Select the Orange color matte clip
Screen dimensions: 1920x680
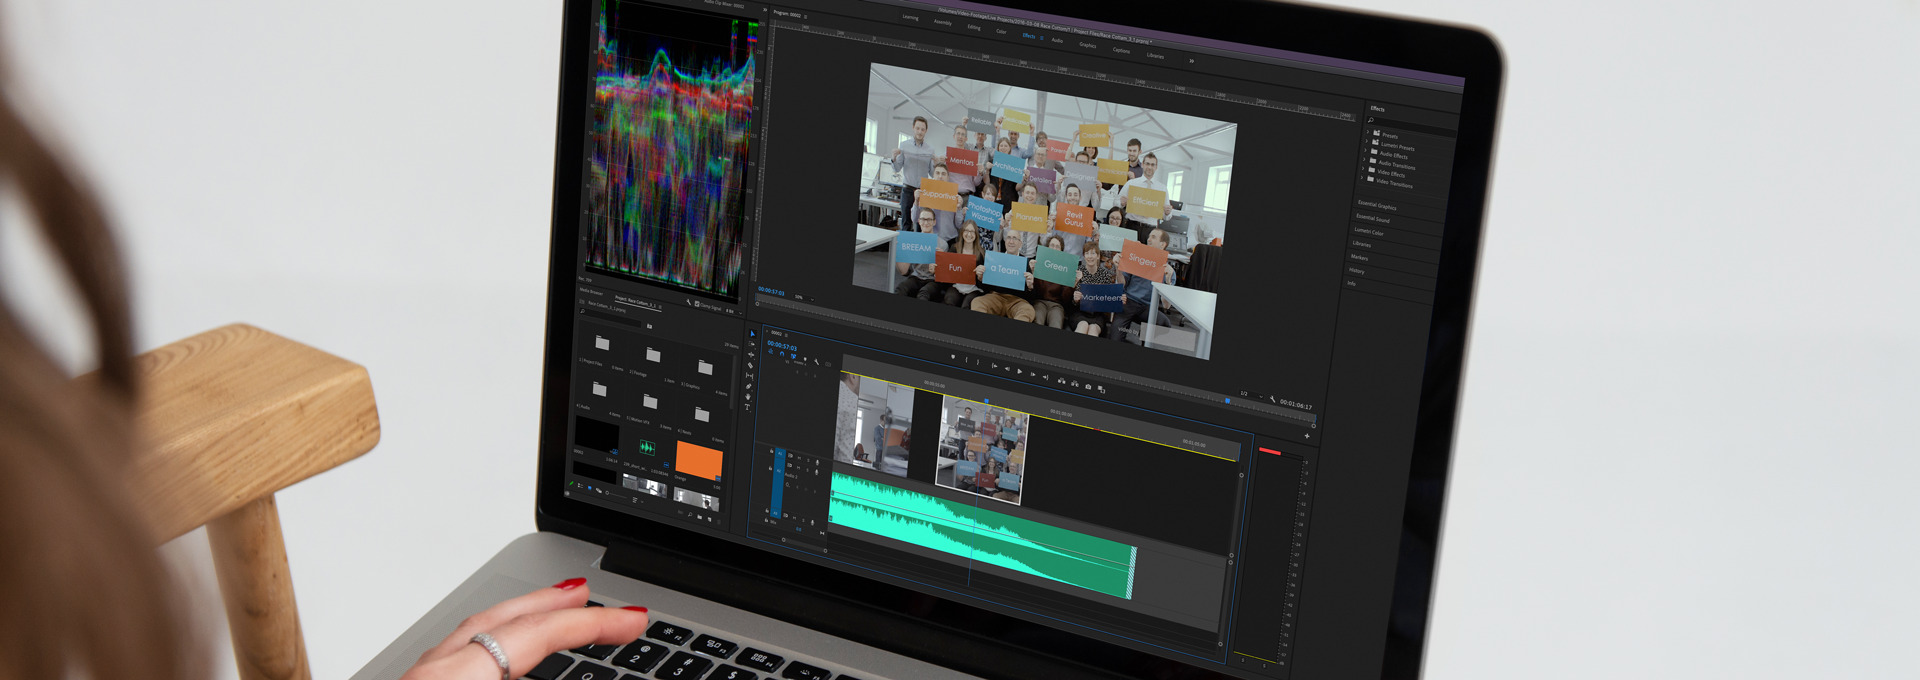(x=698, y=460)
